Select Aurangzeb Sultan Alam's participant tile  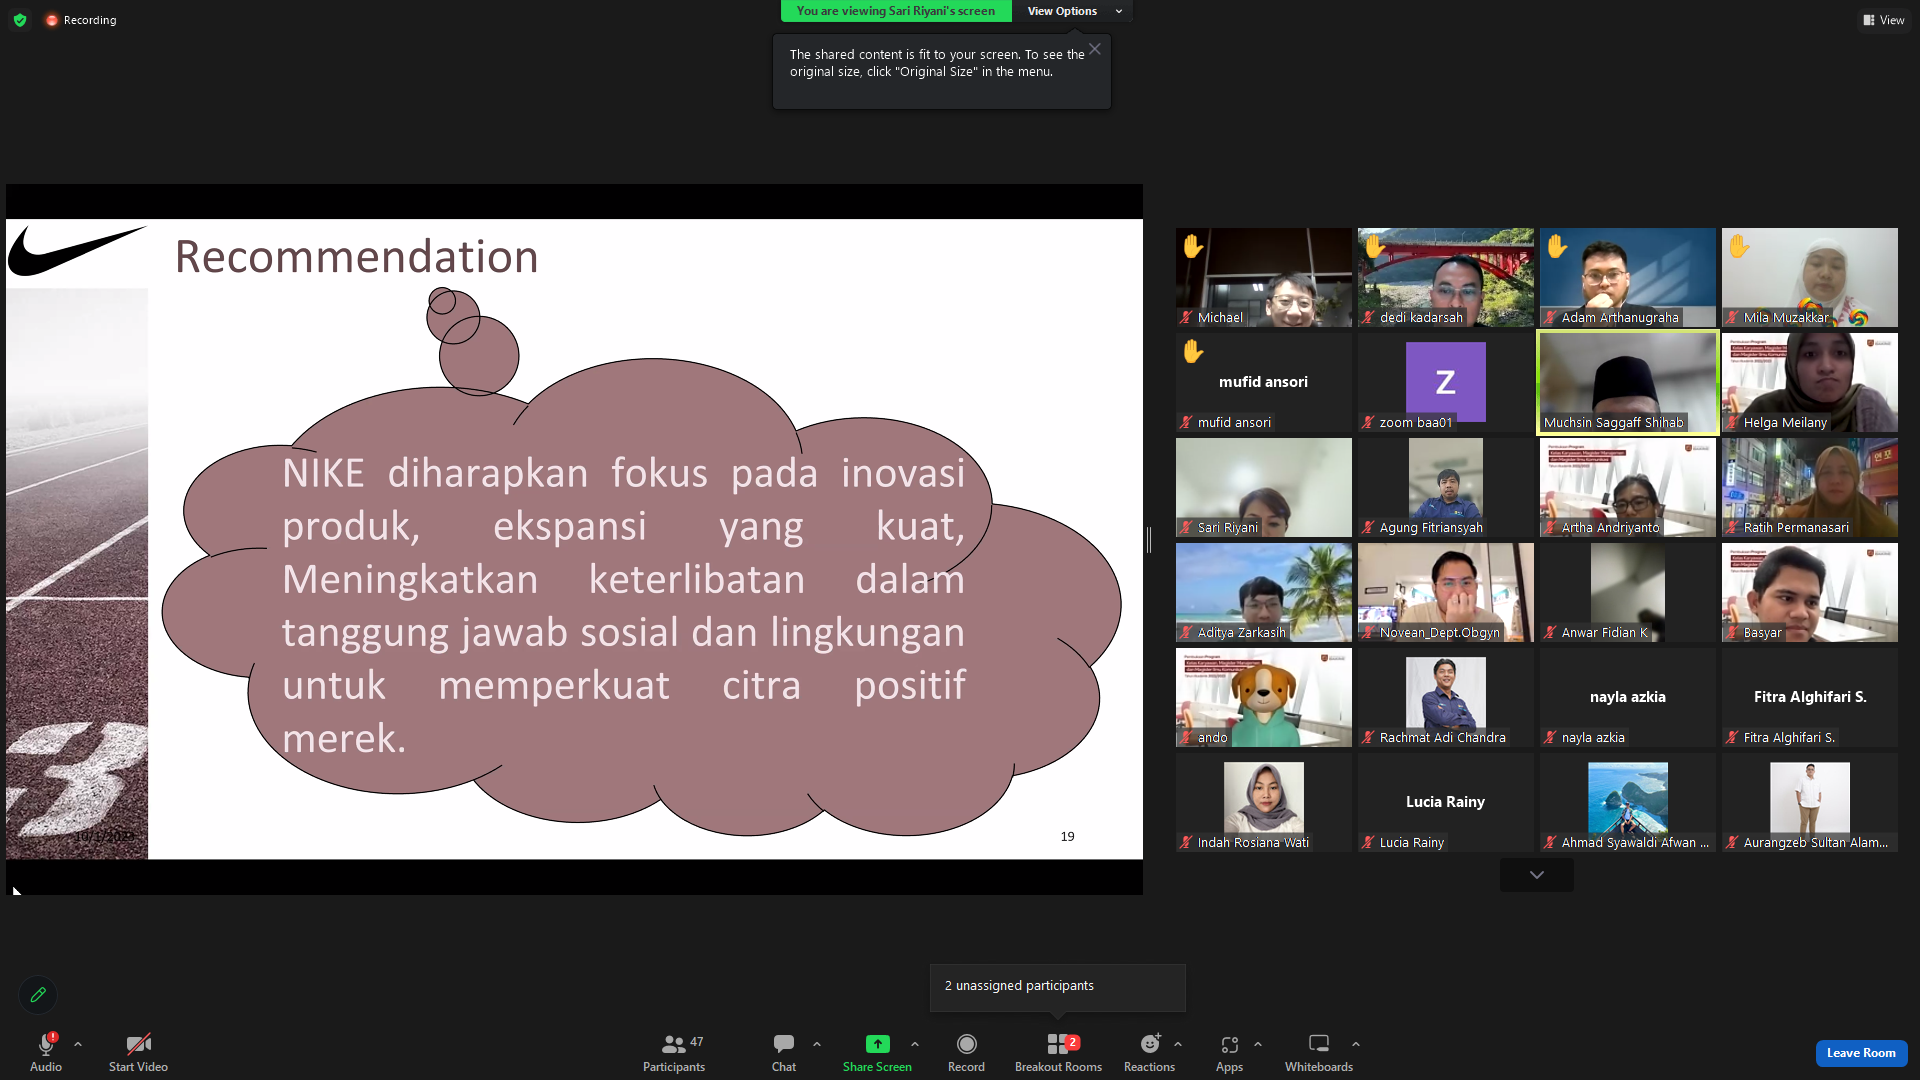[1810, 802]
